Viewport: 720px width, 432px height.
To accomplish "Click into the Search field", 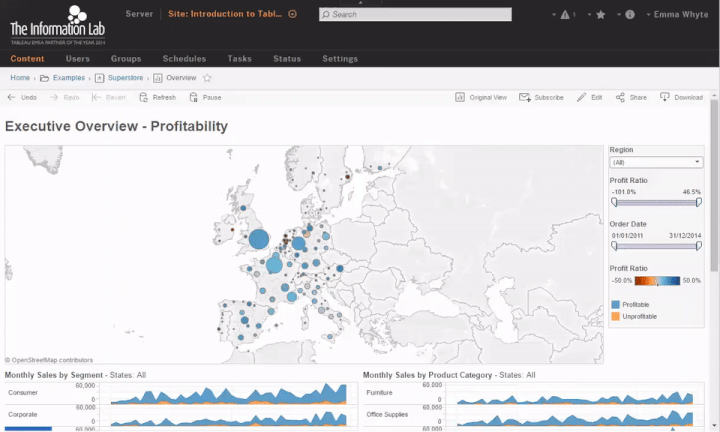I will (x=415, y=14).
